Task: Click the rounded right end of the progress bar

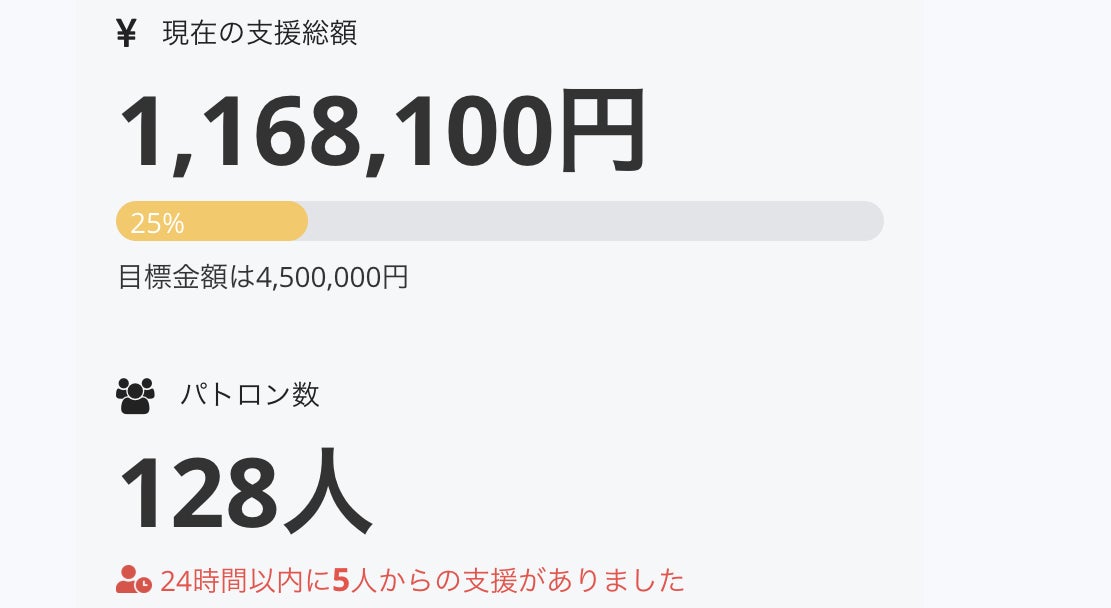Action: click(870, 221)
